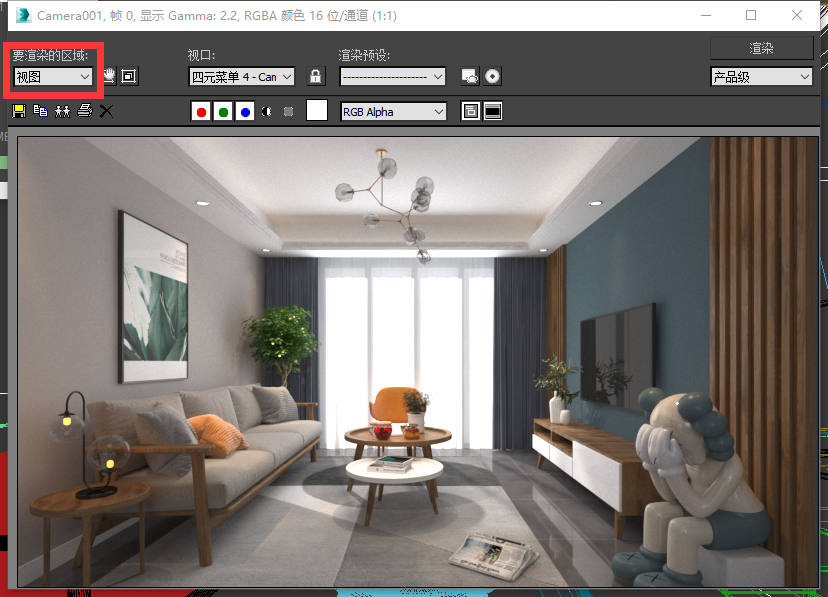828x597 pixels.
Task: Expand the 产品级 render mode dropdown
Action: (761, 76)
